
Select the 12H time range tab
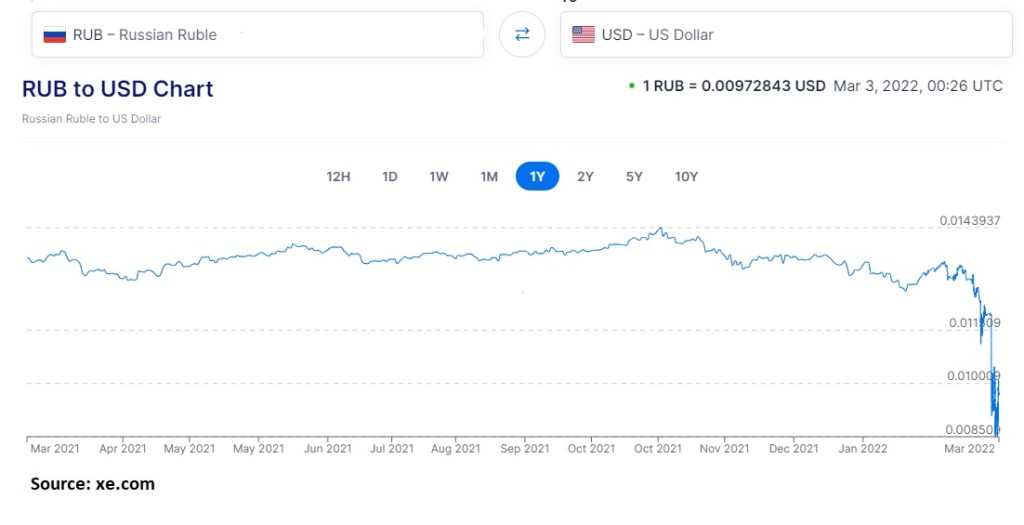pos(338,177)
